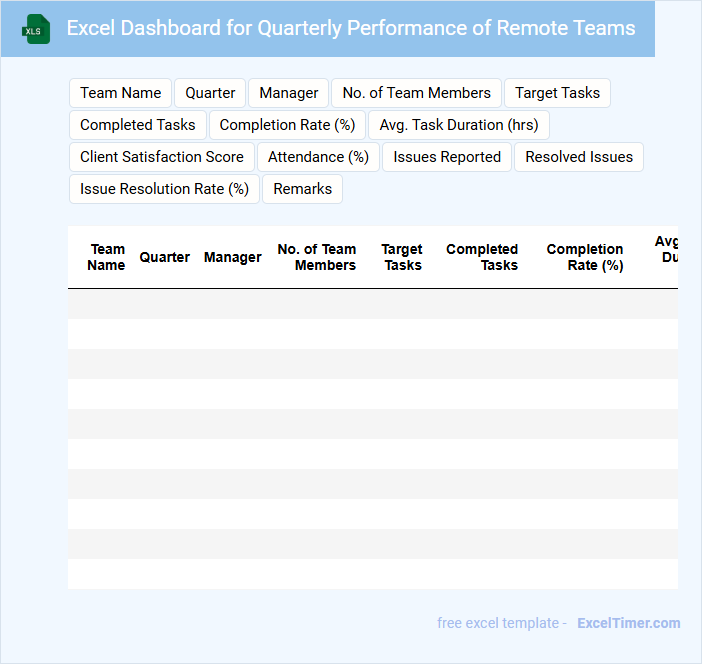Select the Team Name tag
Viewport: 702px width, 664px height.
click(120, 93)
